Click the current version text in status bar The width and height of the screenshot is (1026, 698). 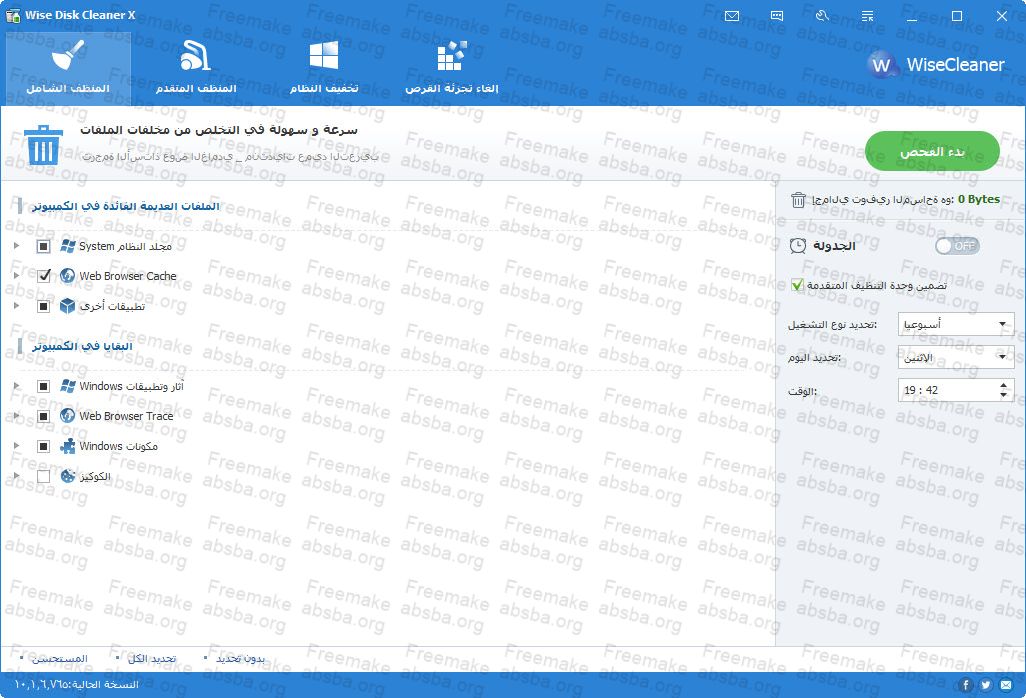click(77, 684)
